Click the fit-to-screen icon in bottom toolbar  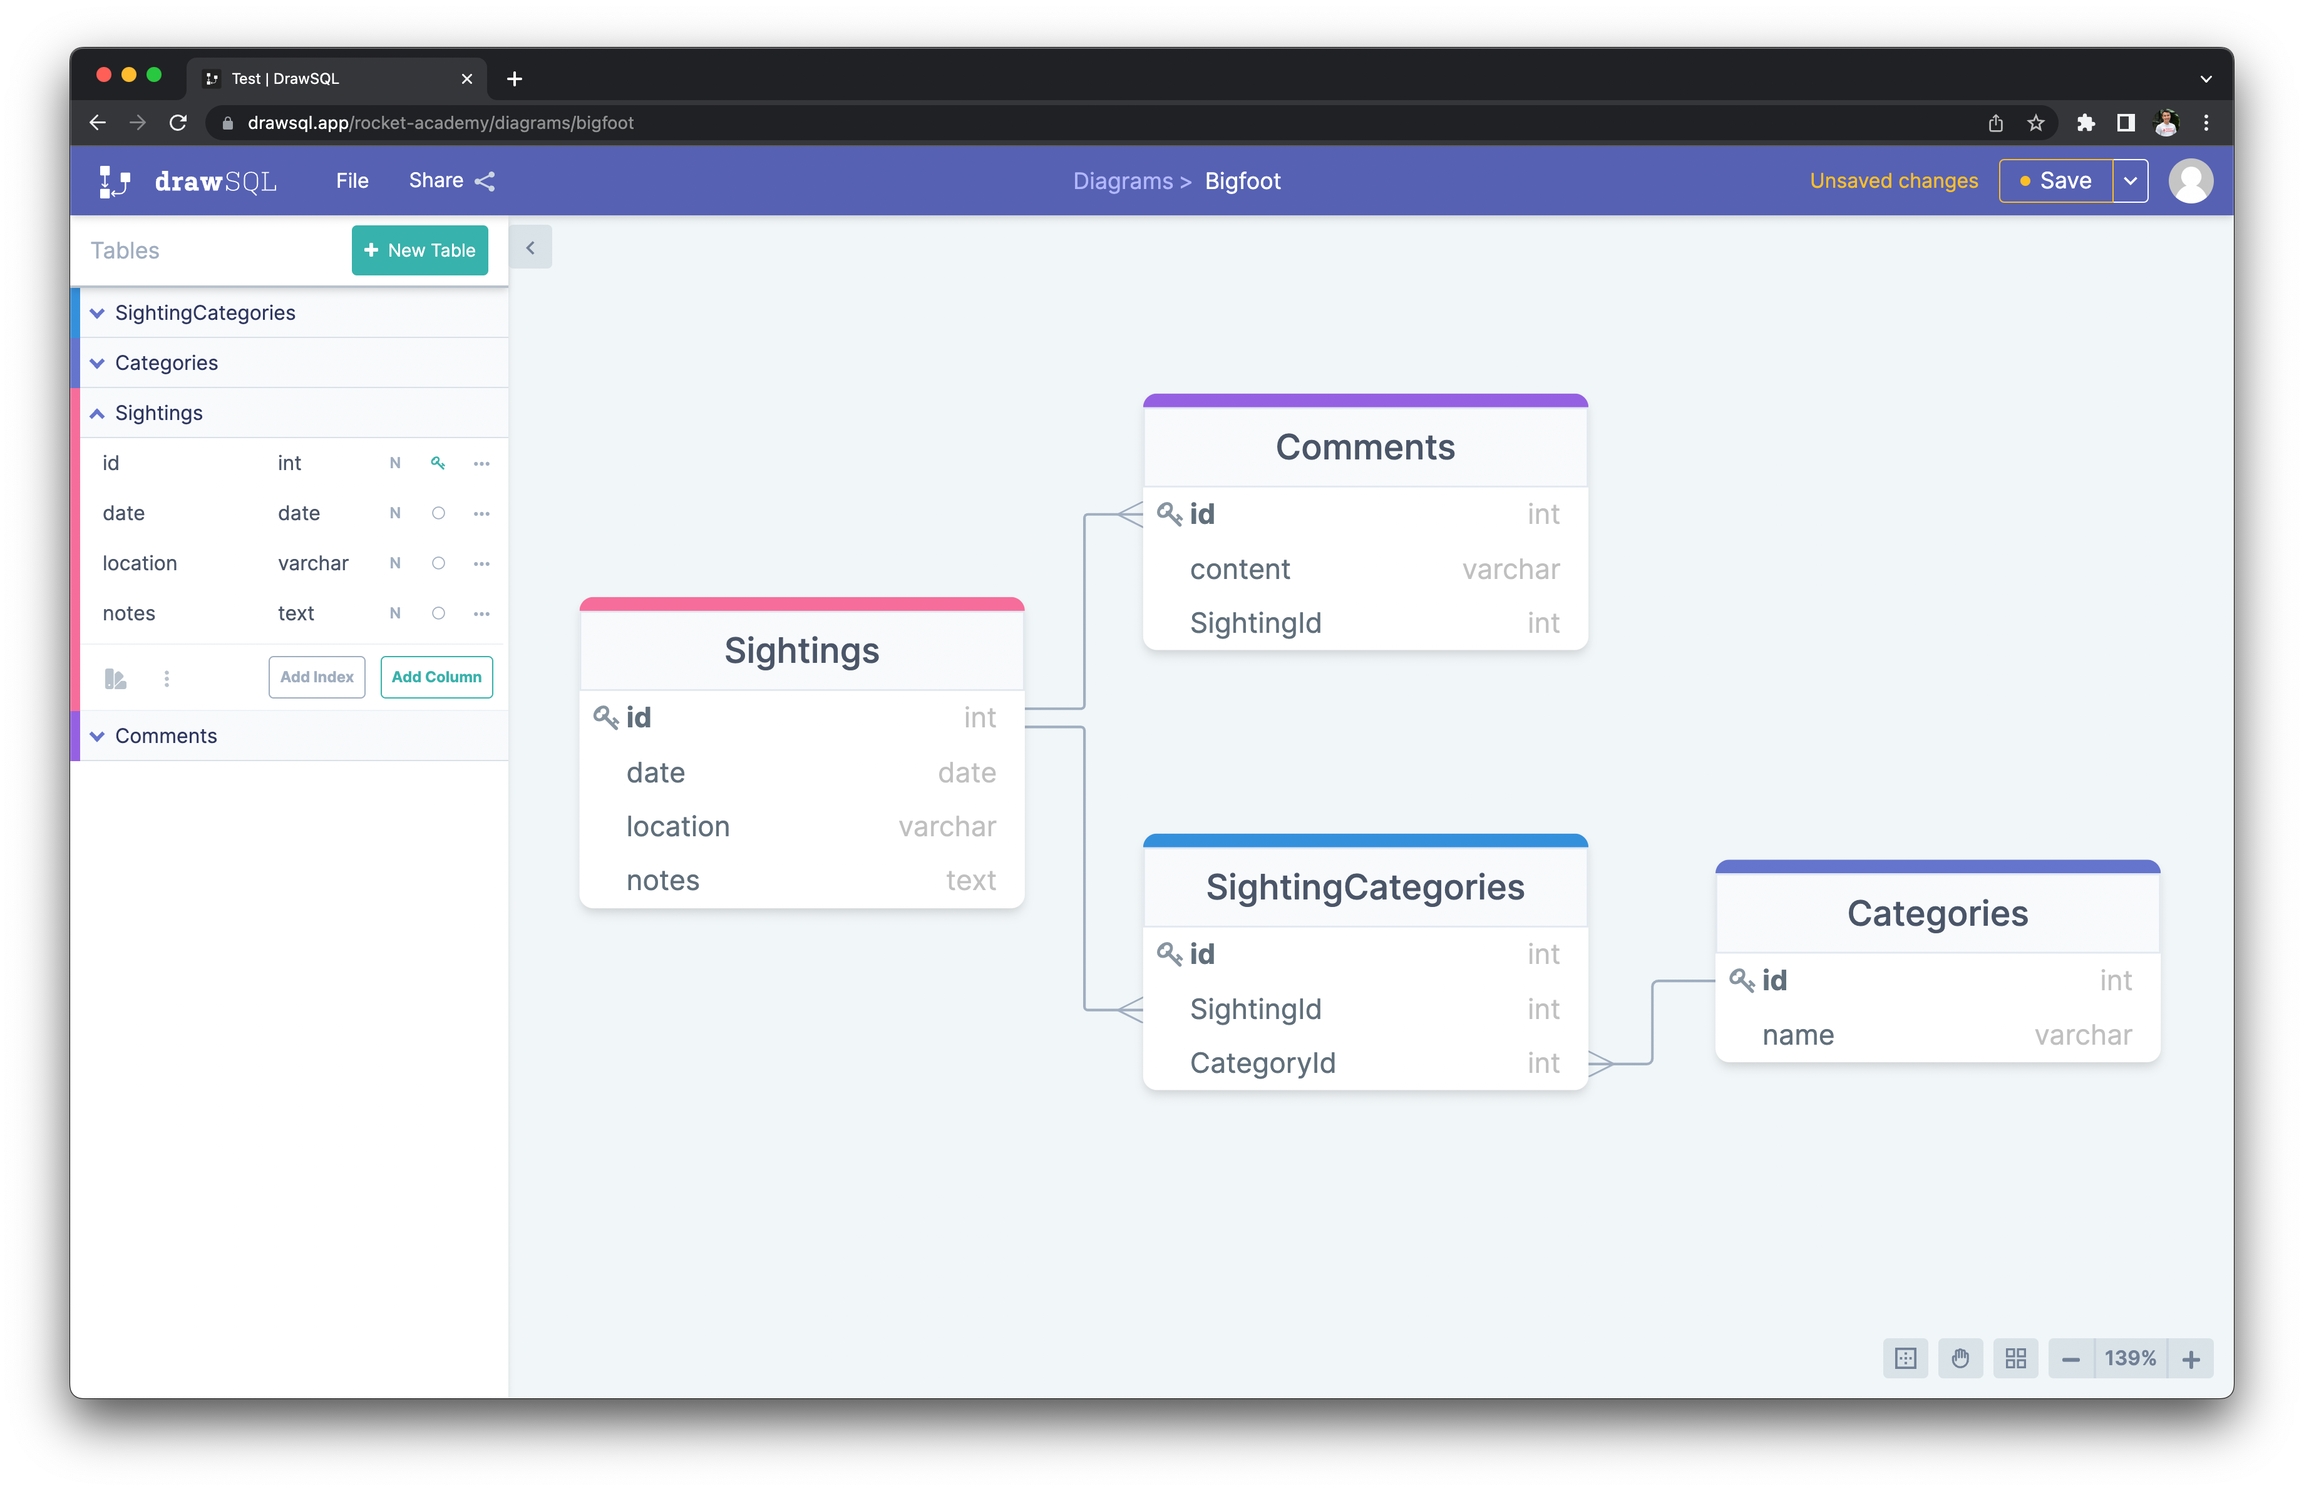(1905, 1358)
